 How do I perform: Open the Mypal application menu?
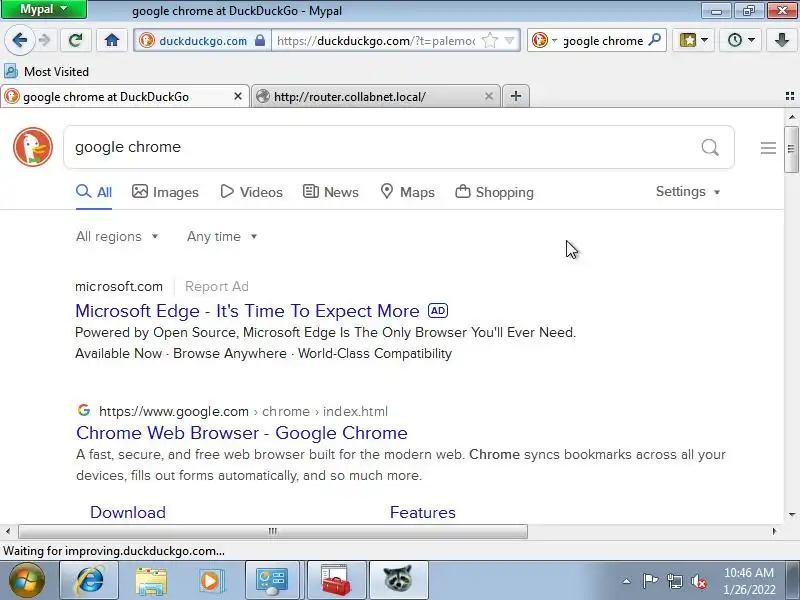pos(44,9)
